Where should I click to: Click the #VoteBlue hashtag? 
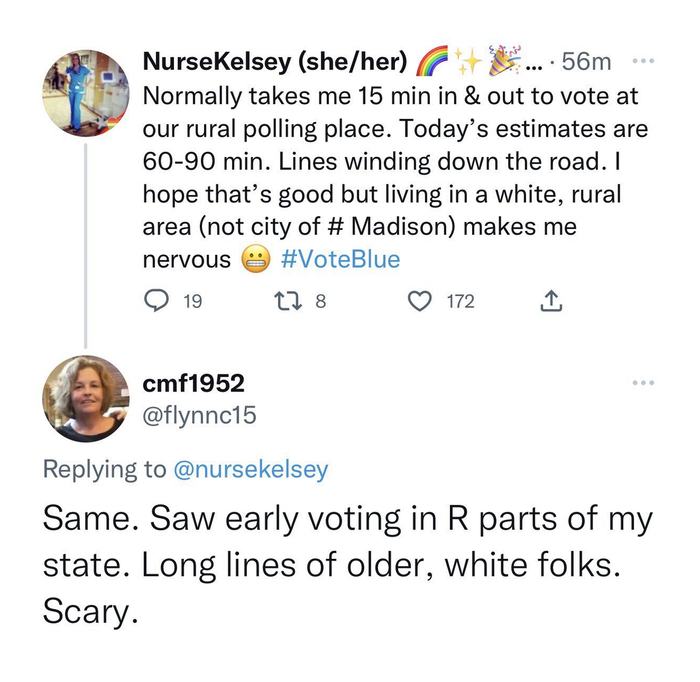coord(341,260)
